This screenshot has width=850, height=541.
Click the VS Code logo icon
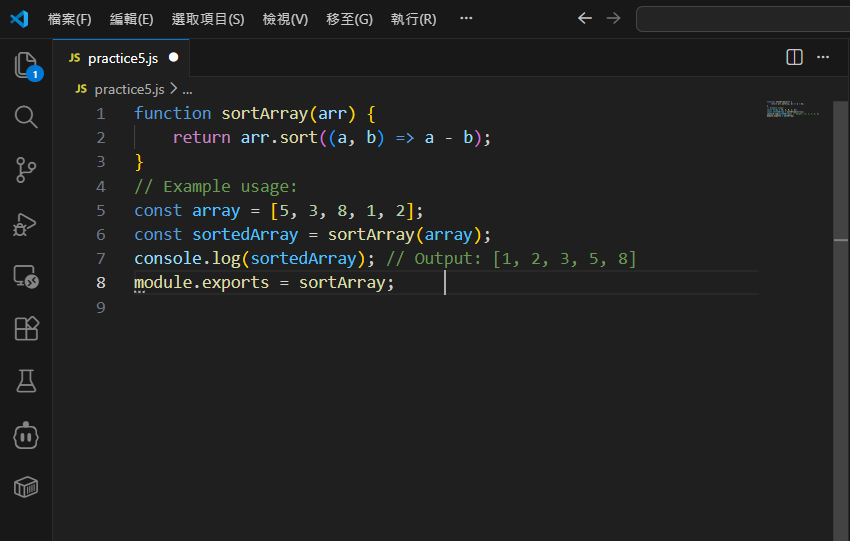[19, 19]
